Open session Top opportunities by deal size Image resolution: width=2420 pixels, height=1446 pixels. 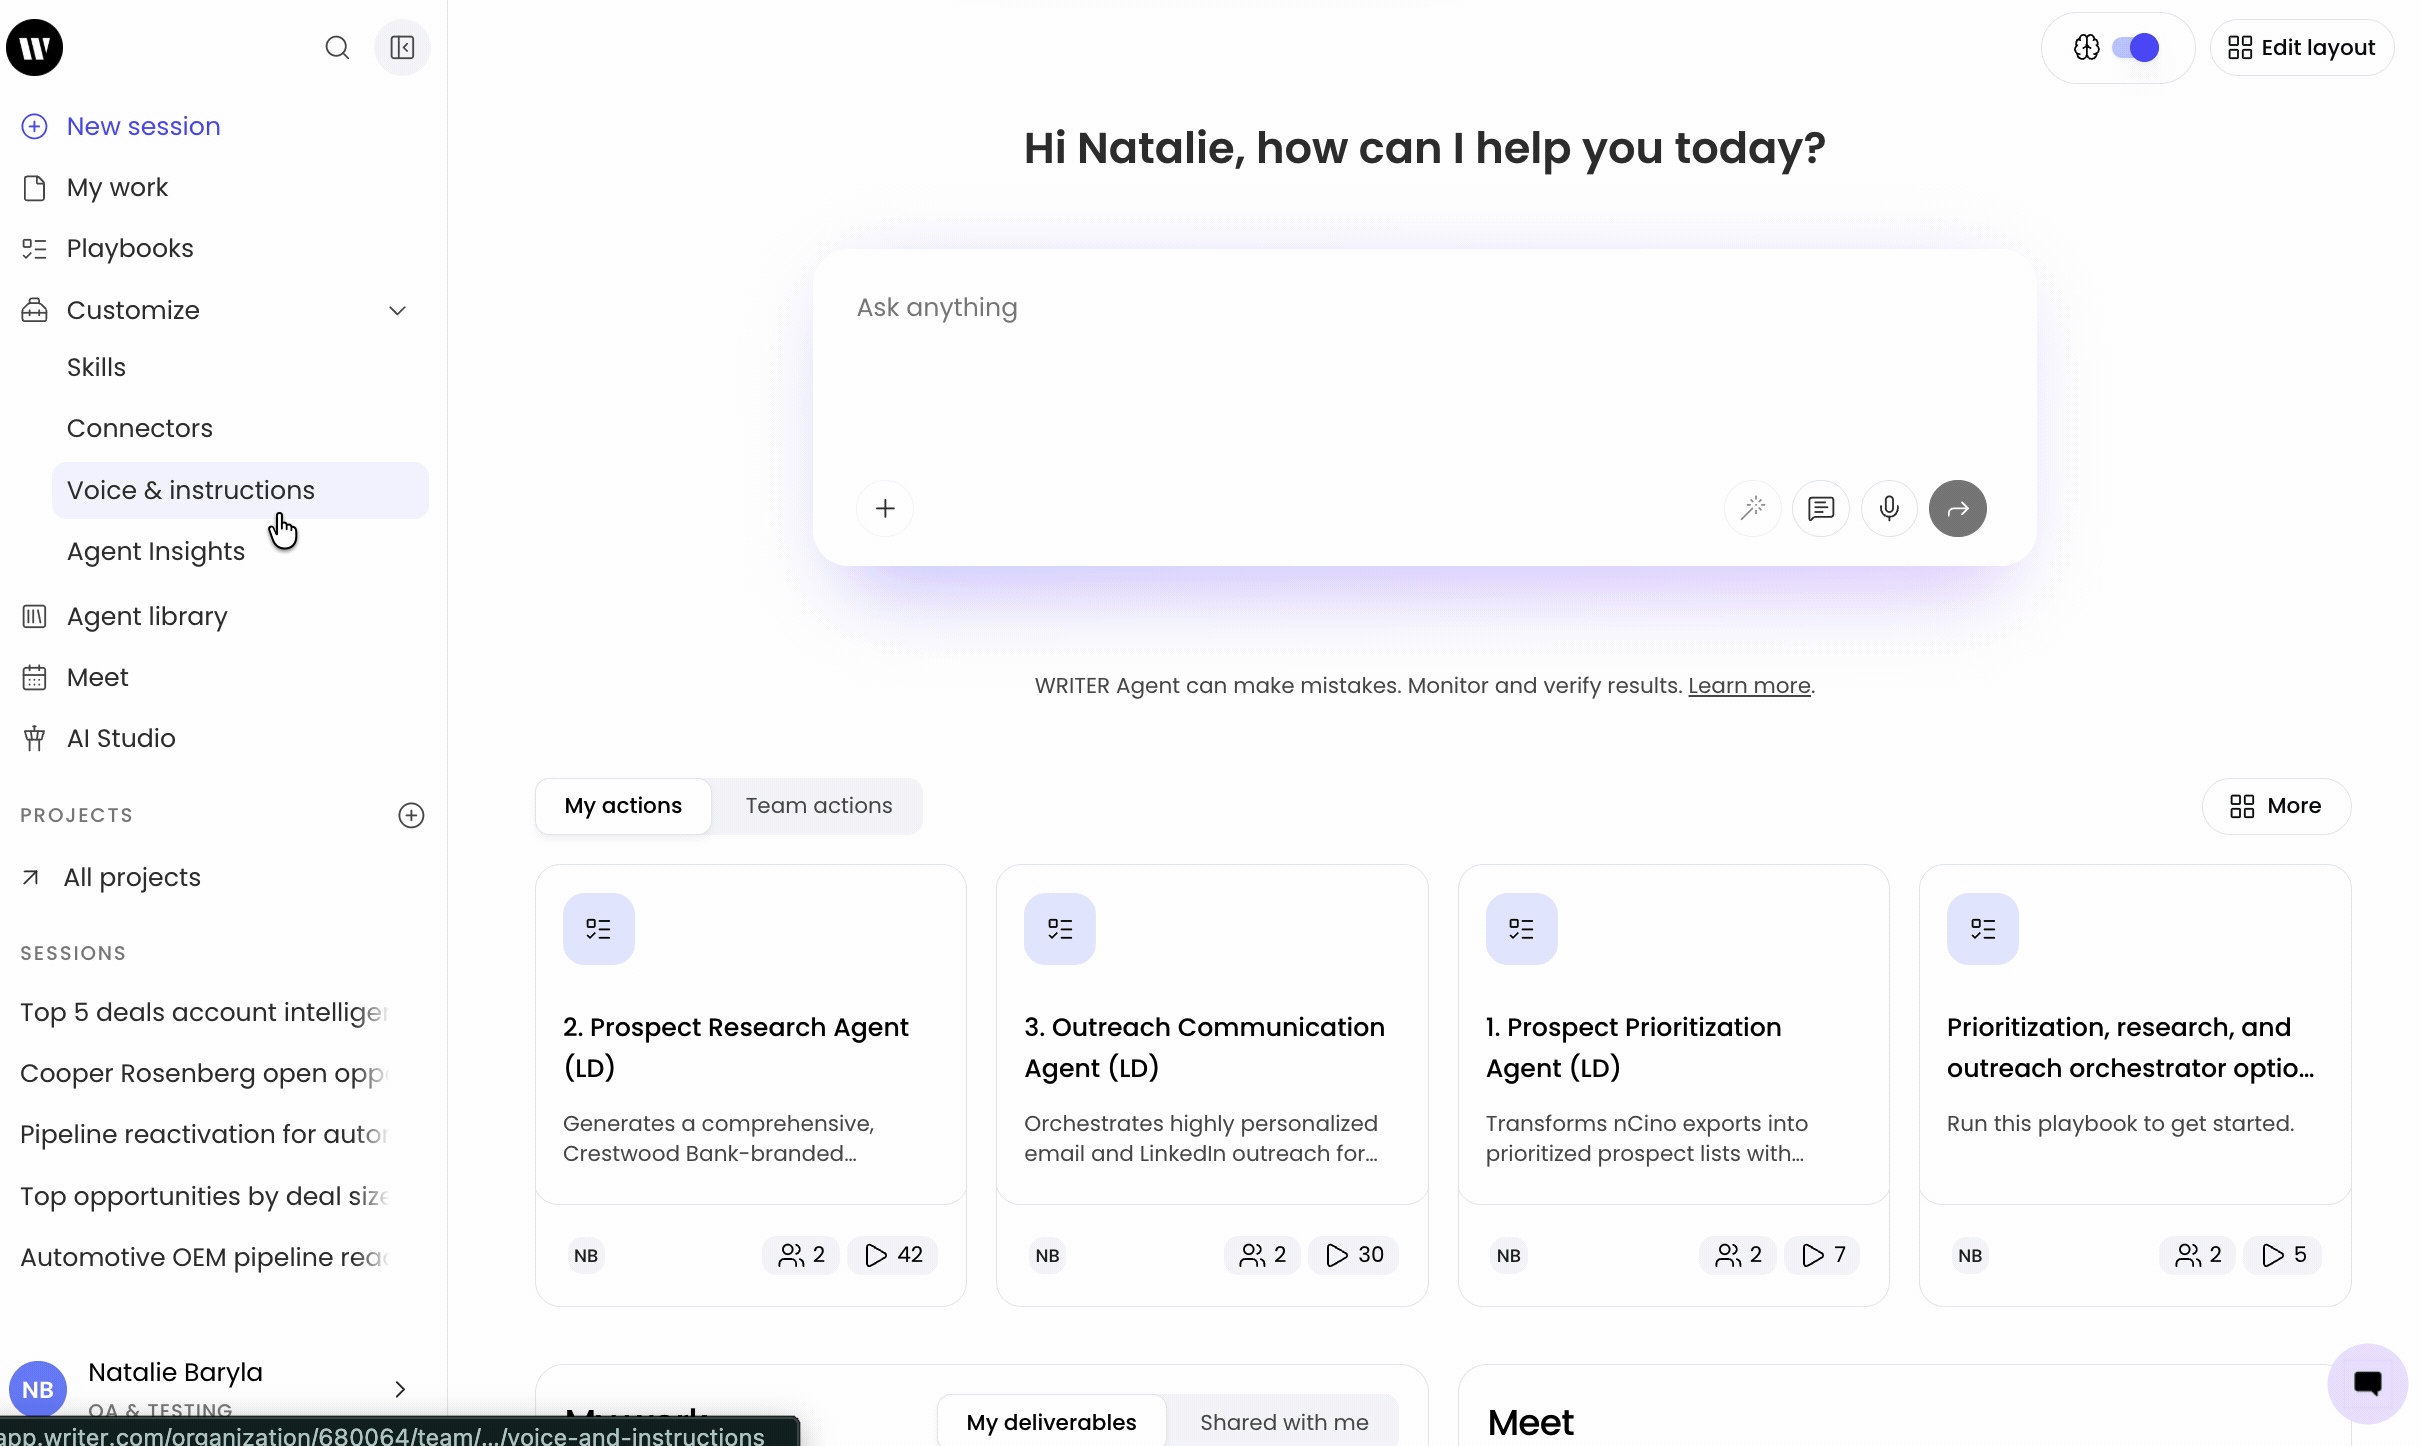click(204, 1197)
